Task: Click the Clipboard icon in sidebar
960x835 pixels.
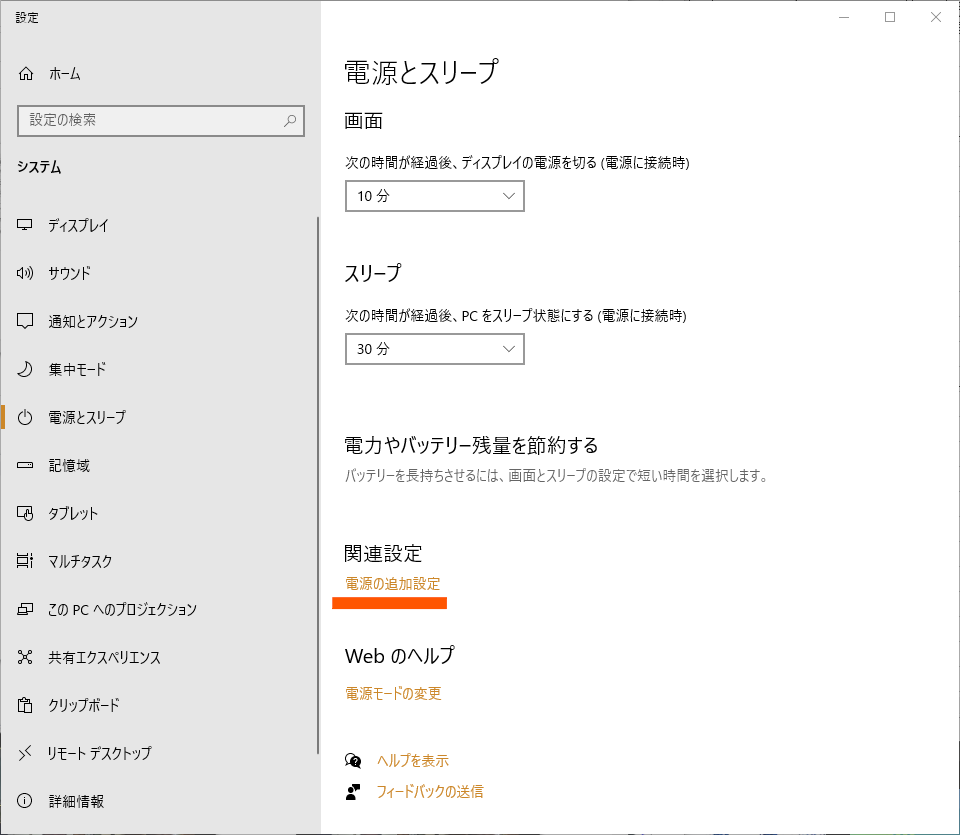Action: coord(26,705)
